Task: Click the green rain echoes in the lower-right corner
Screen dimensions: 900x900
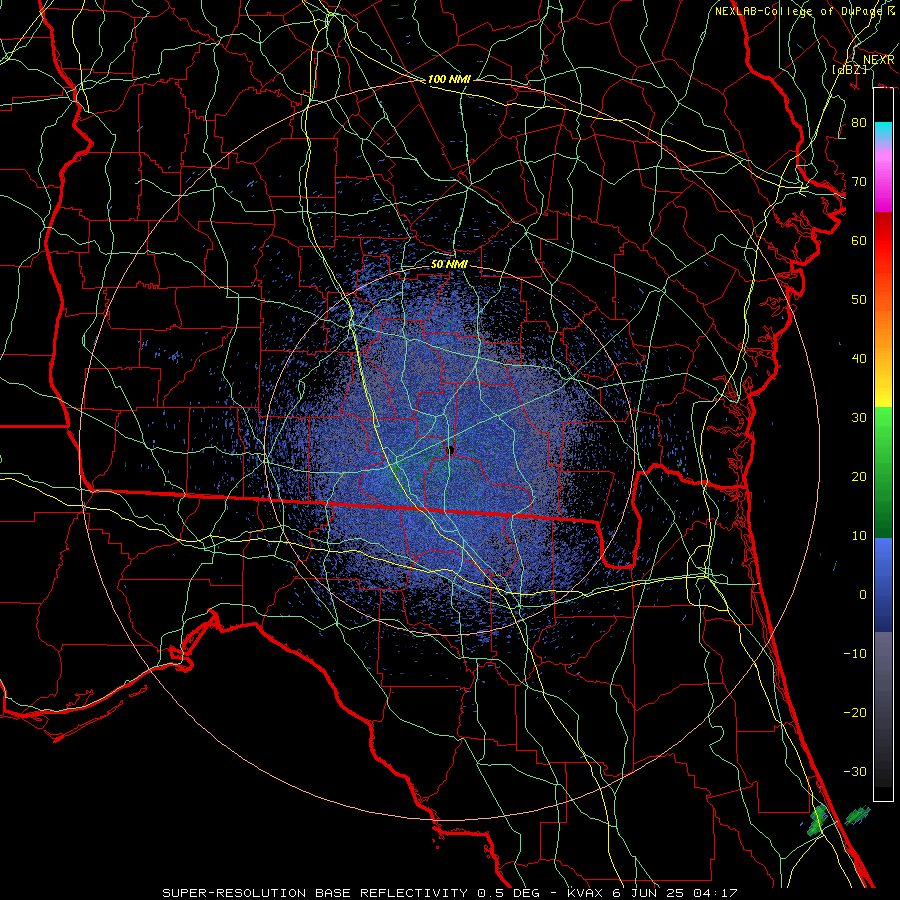Action: pyautogui.click(x=818, y=819)
